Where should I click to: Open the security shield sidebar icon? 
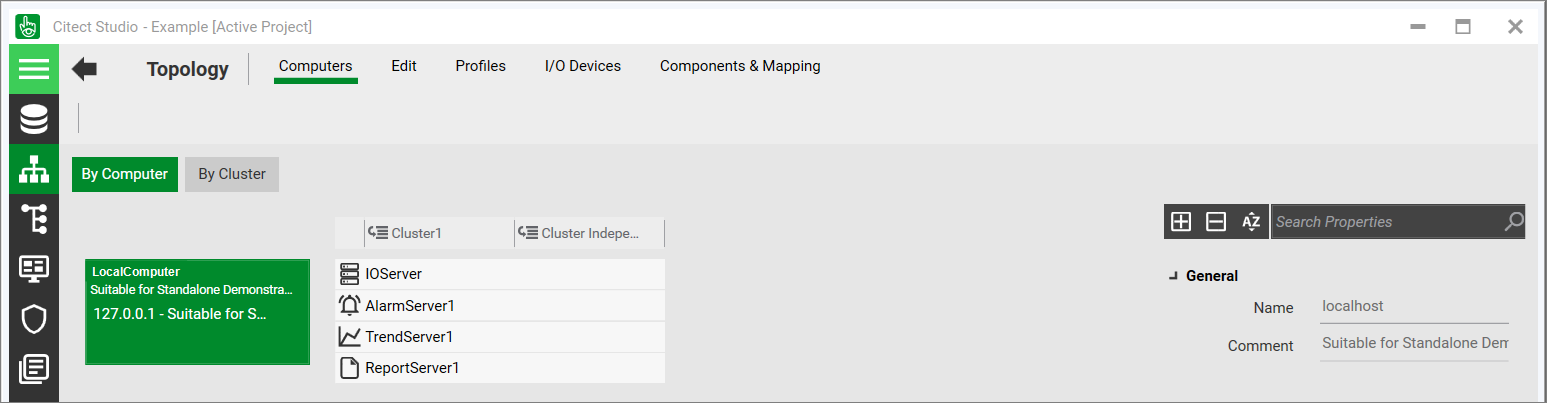34,319
